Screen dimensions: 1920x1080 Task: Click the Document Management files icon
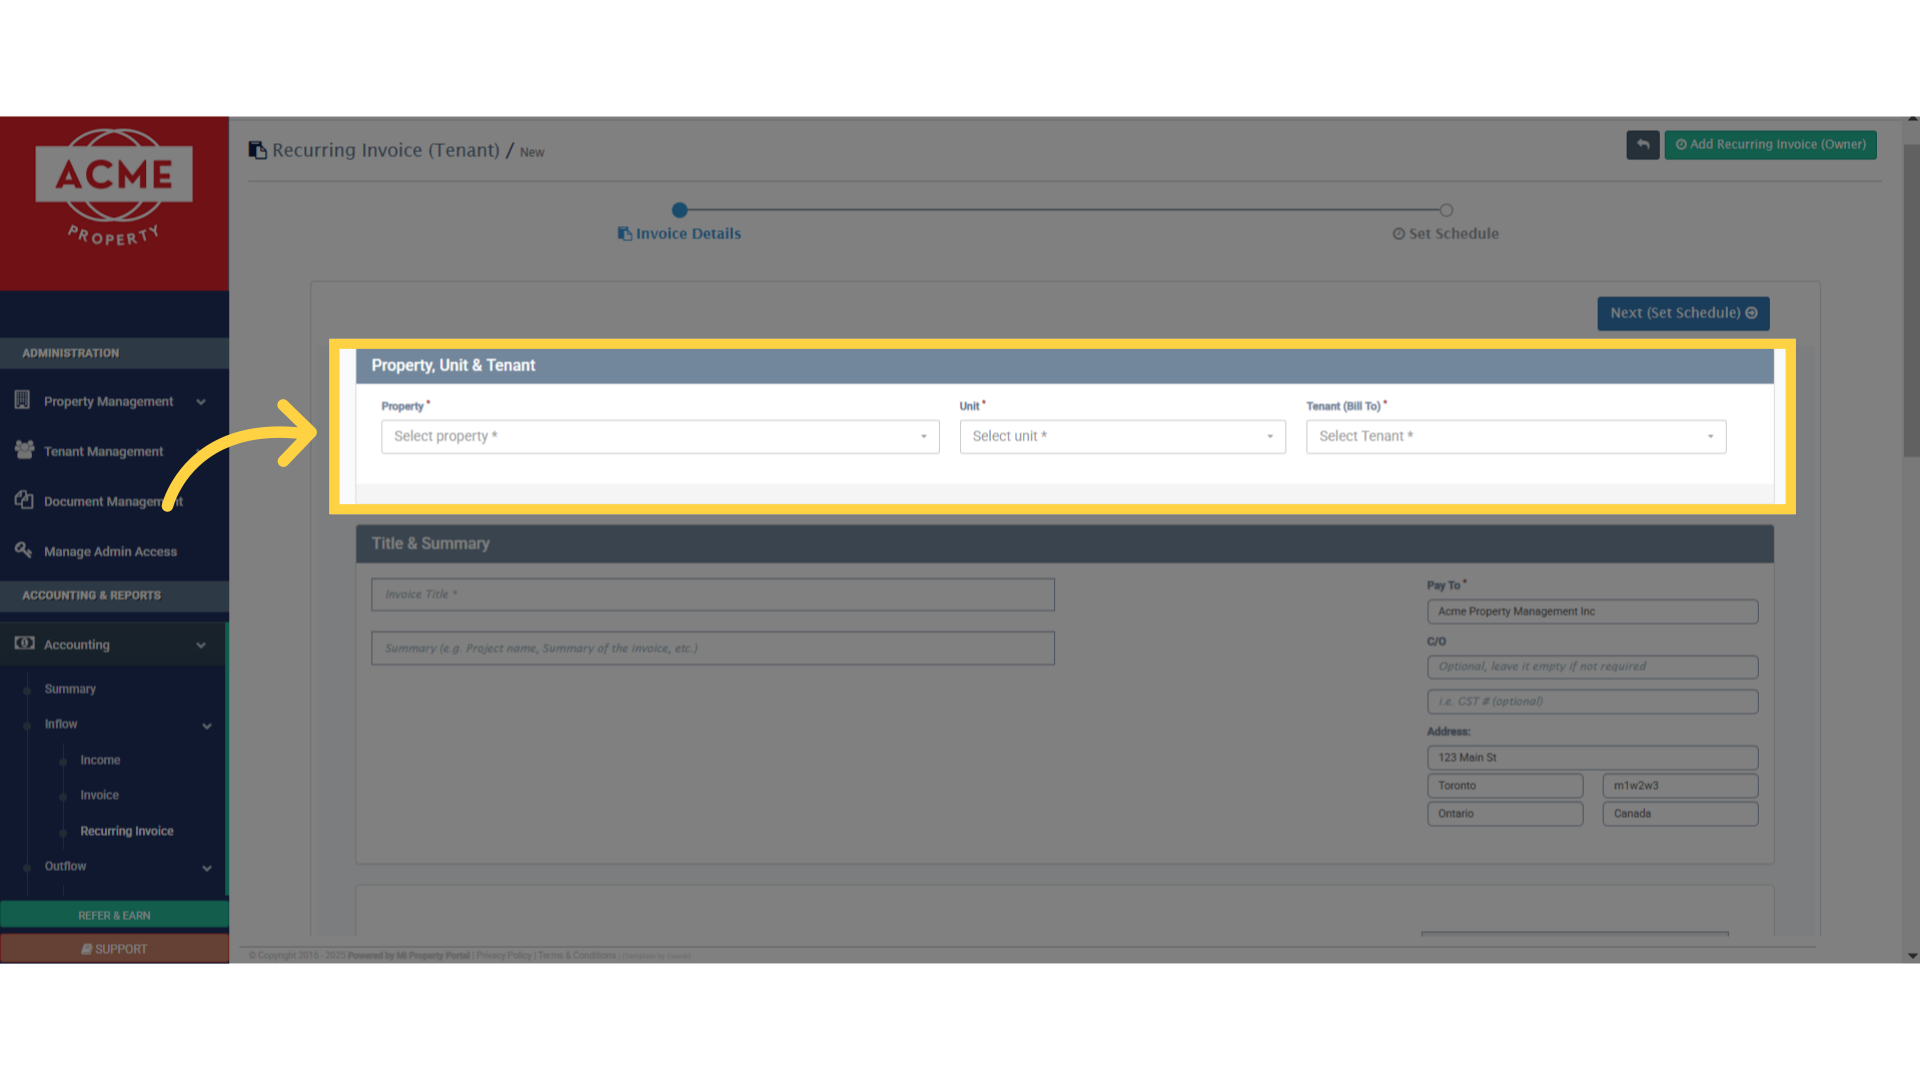(24, 500)
